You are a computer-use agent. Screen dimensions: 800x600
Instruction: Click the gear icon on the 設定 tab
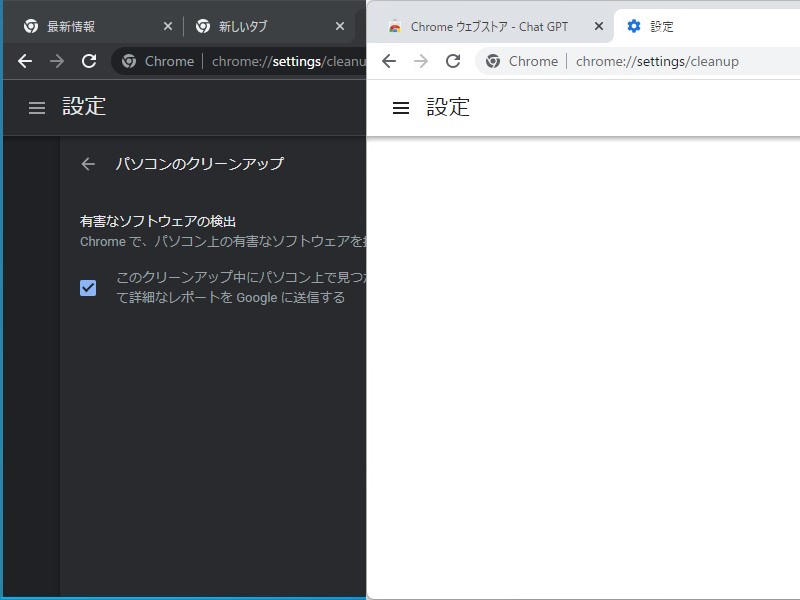click(x=634, y=26)
